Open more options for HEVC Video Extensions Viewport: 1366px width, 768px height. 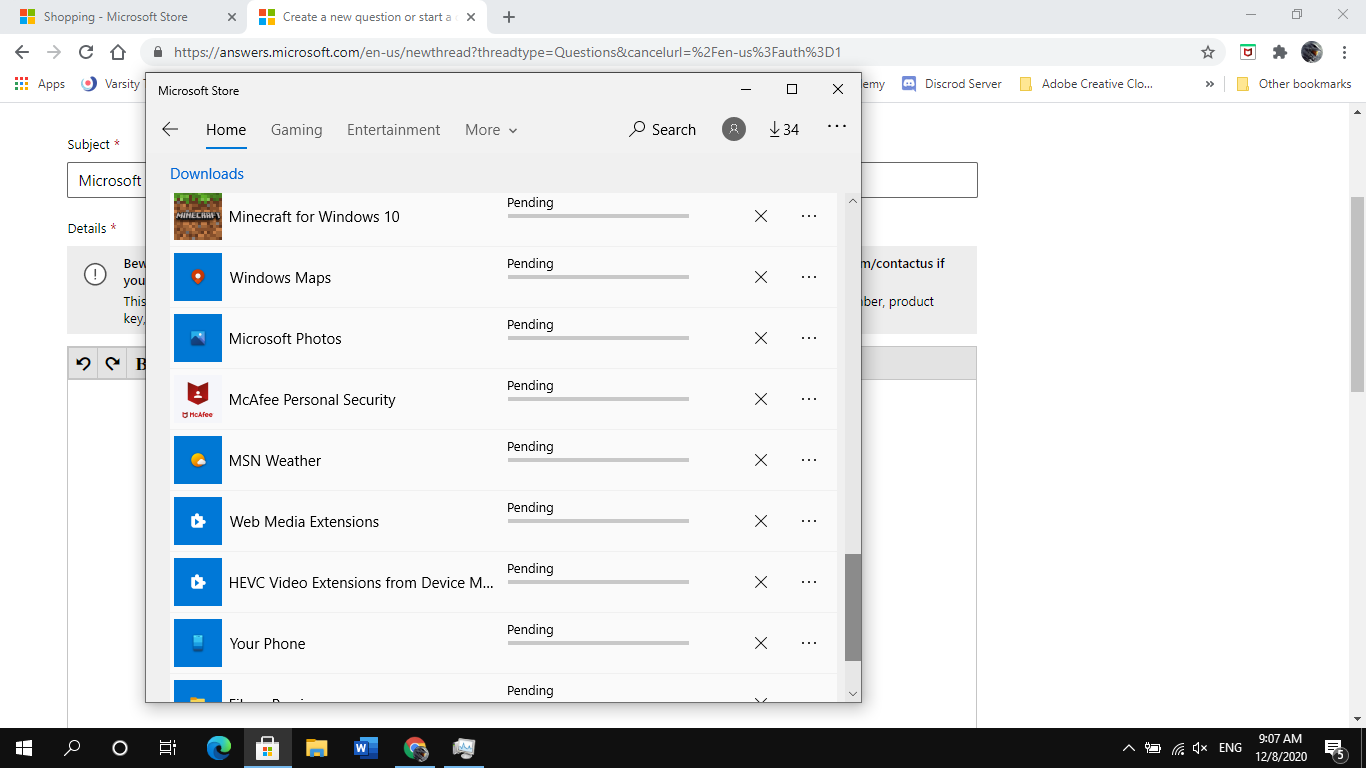[x=809, y=582]
